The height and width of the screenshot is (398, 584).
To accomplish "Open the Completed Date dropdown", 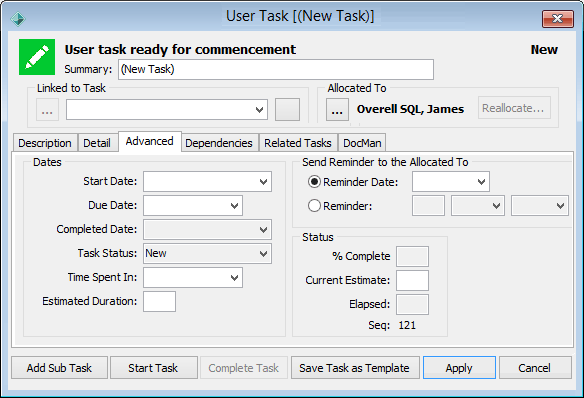I will click(x=263, y=229).
